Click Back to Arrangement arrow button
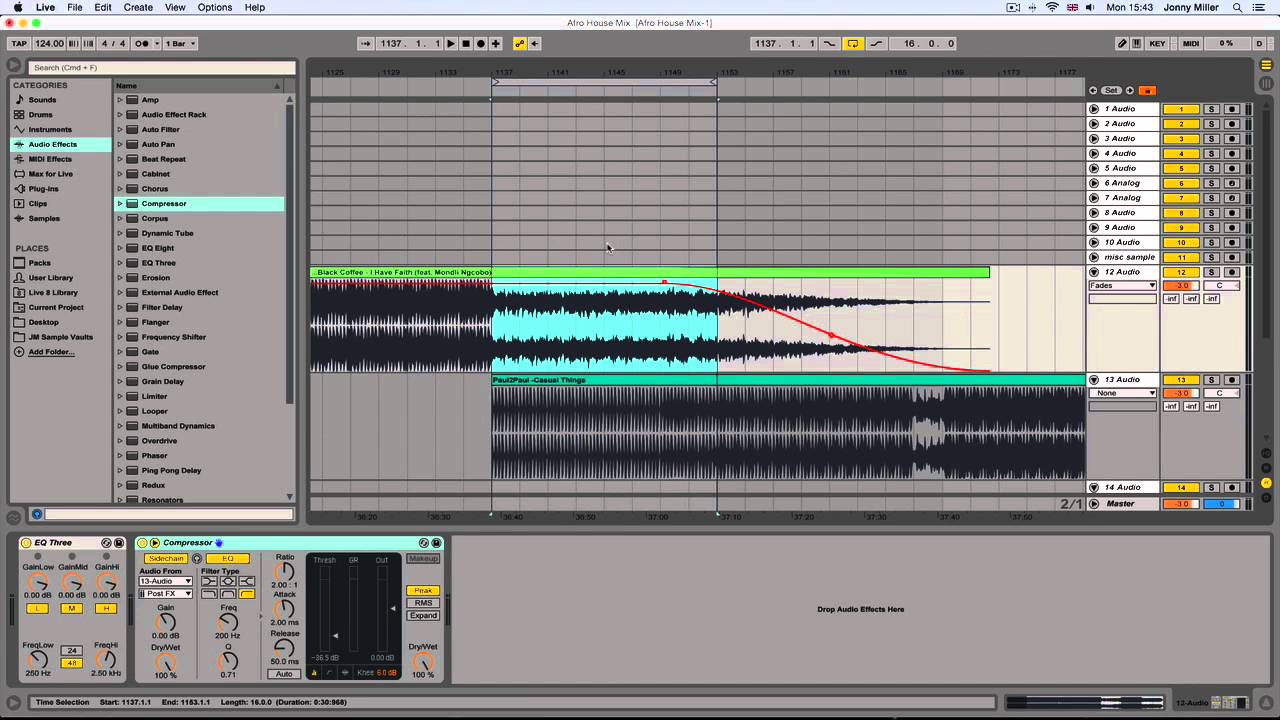 535,43
